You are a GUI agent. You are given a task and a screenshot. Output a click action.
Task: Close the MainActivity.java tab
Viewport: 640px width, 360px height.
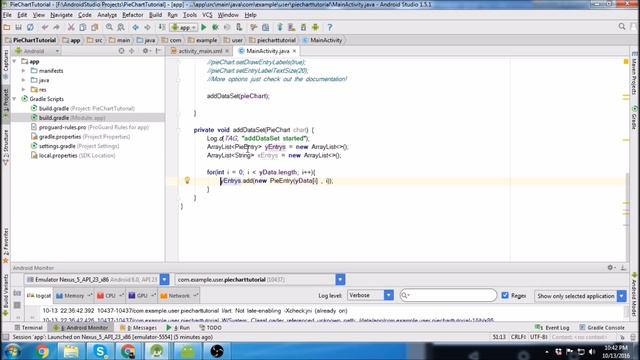294,51
